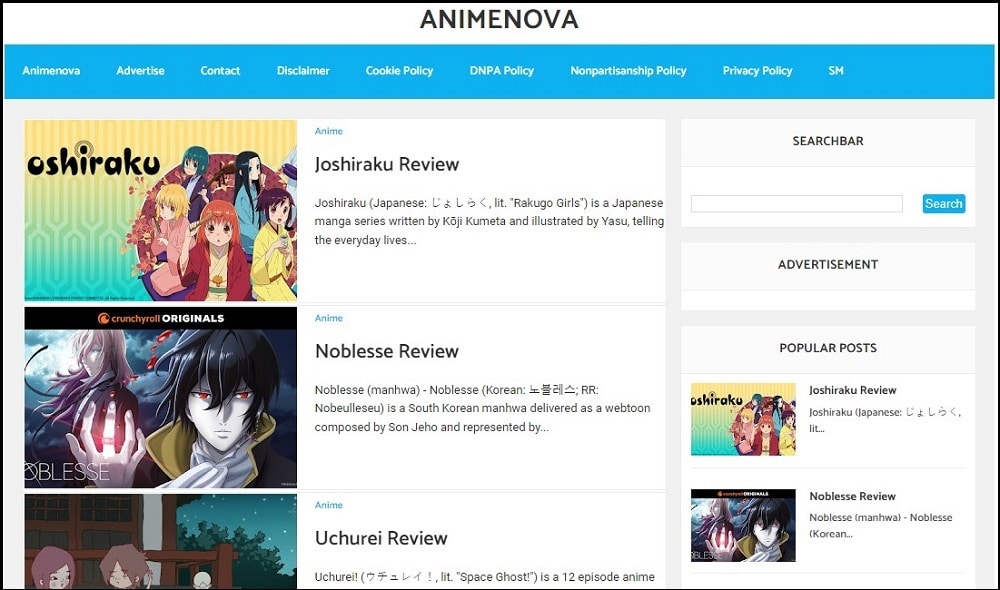Click Popular Posts snippet 'Joshiraku (Japanese:'
This screenshot has height=590, width=1000.
coord(885,420)
